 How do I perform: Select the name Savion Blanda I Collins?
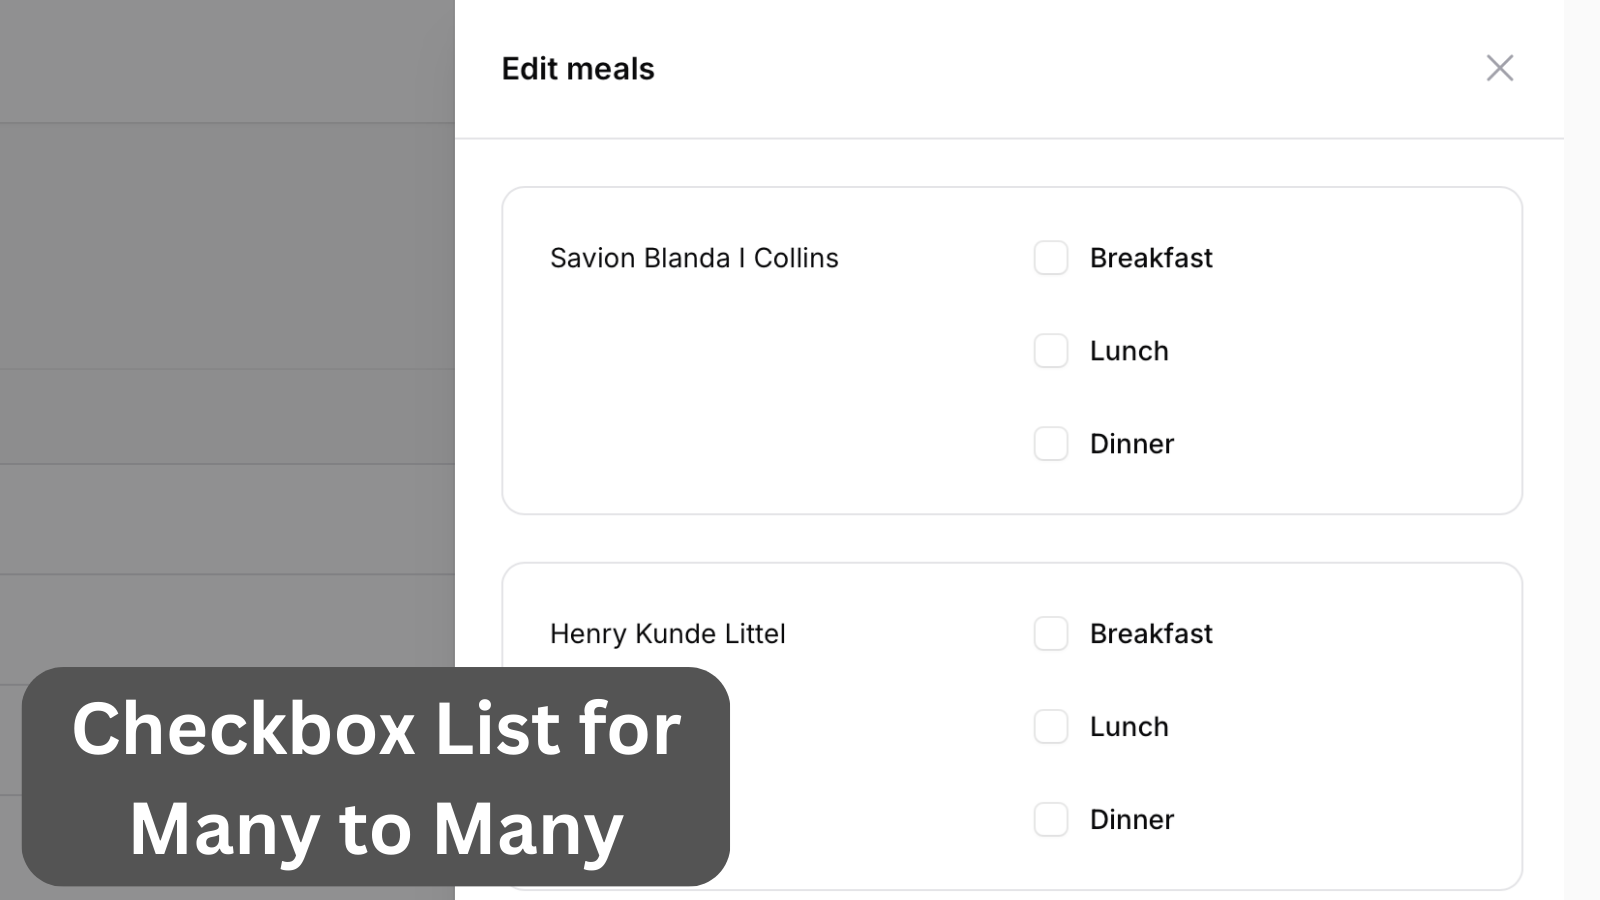coord(694,258)
